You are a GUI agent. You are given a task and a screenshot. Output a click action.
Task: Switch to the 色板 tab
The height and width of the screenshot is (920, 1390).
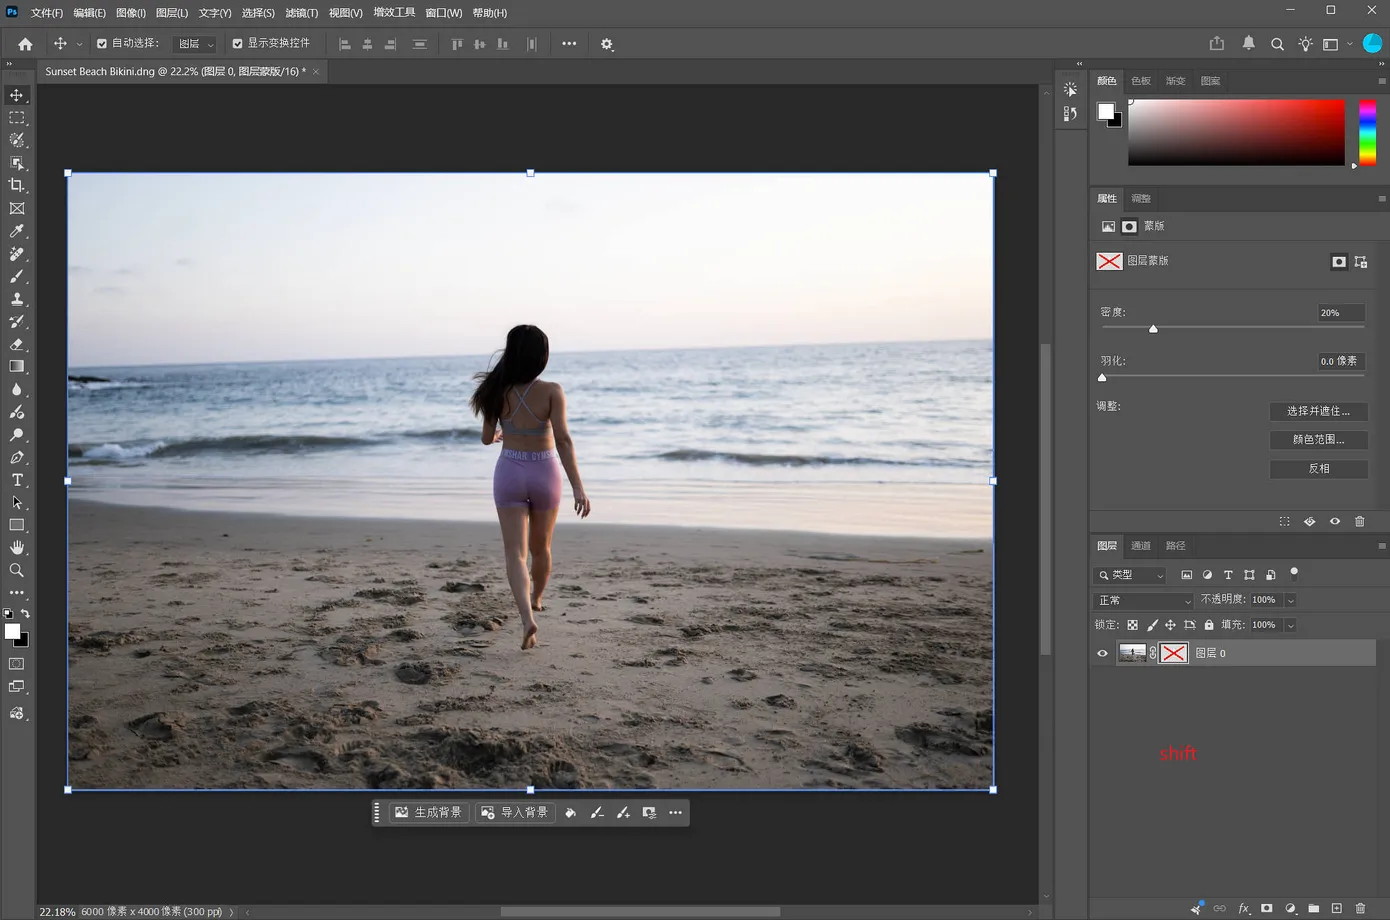(1141, 81)
